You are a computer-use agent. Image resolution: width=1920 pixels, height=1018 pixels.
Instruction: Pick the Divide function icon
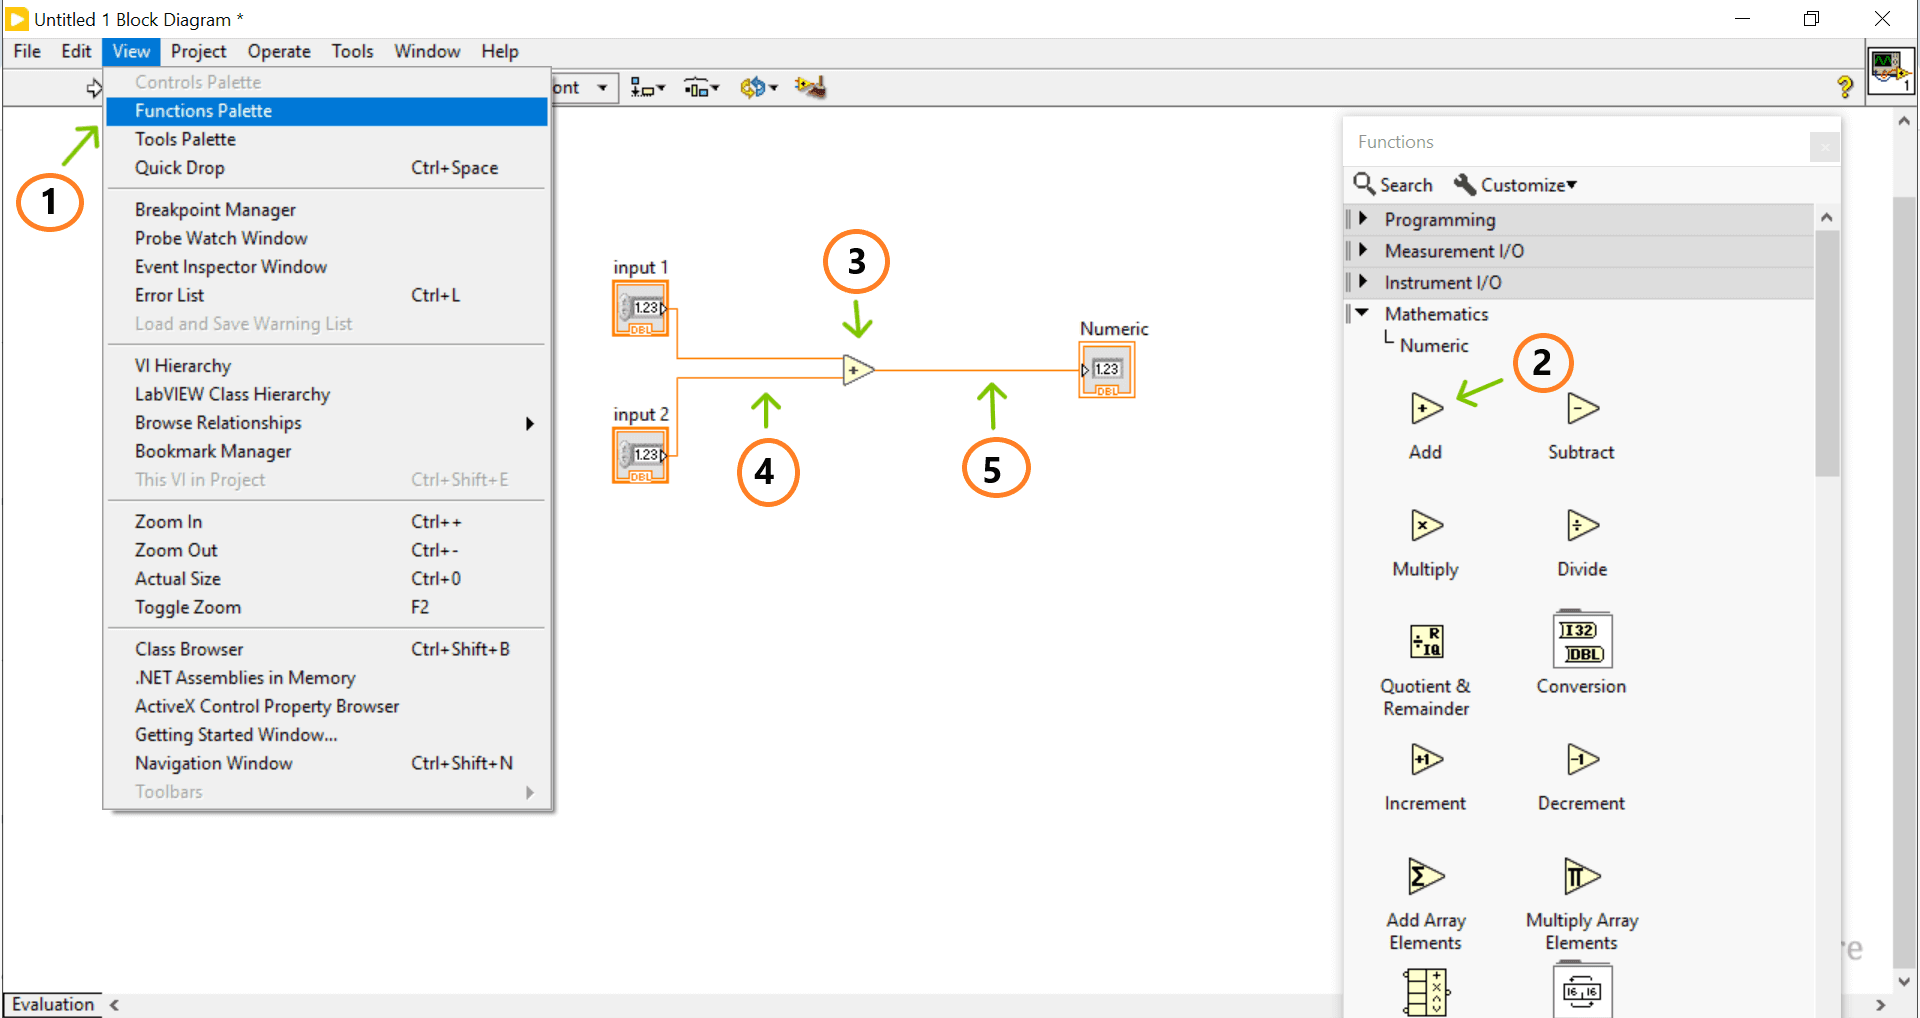1581,526
